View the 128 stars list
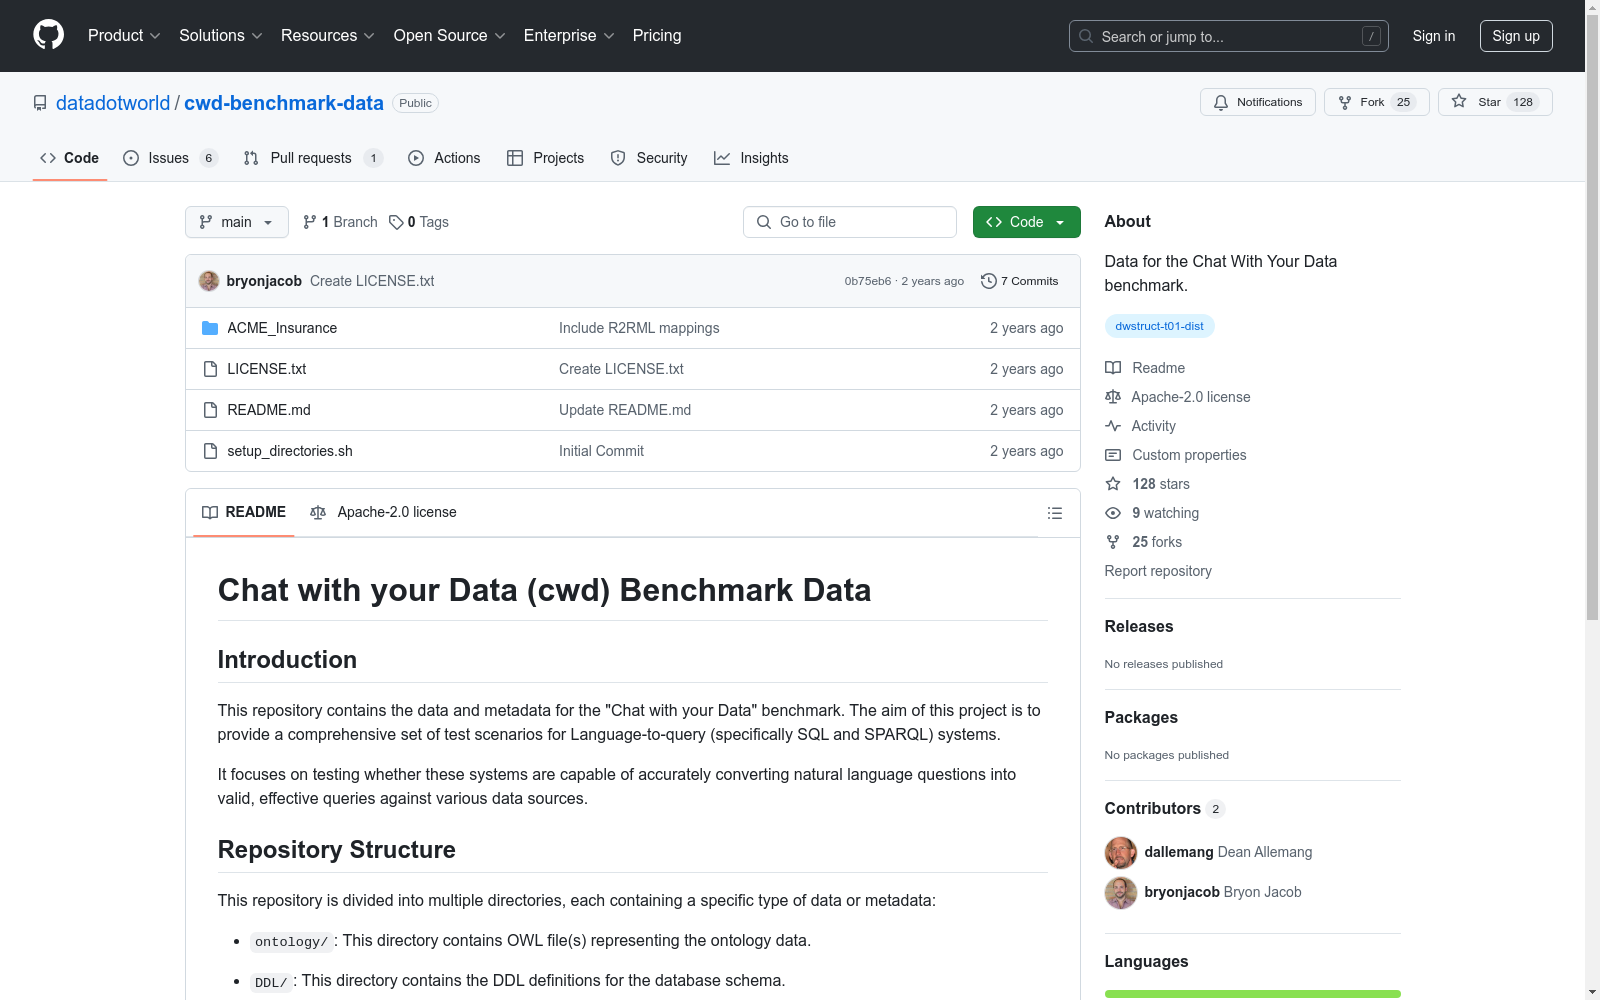Image resolution: width=1600 pixels, height=1000 pixels. (1148, 484)
